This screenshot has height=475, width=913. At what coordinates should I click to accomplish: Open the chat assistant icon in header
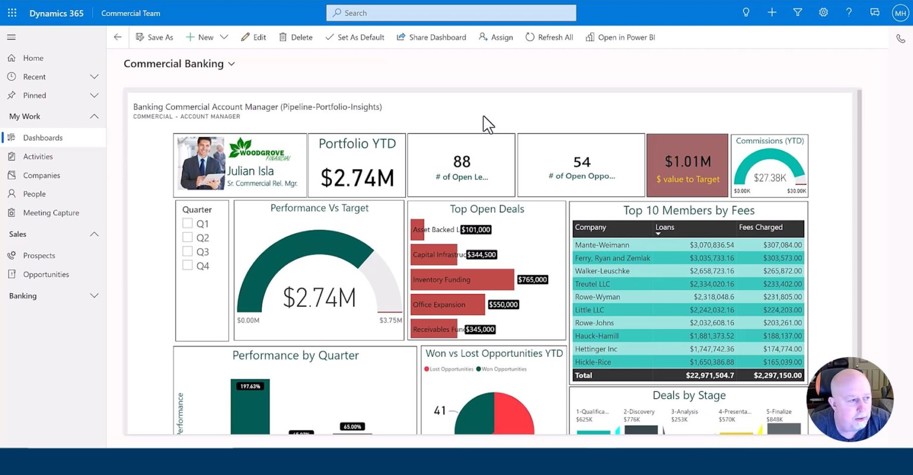tap(874, 12)
